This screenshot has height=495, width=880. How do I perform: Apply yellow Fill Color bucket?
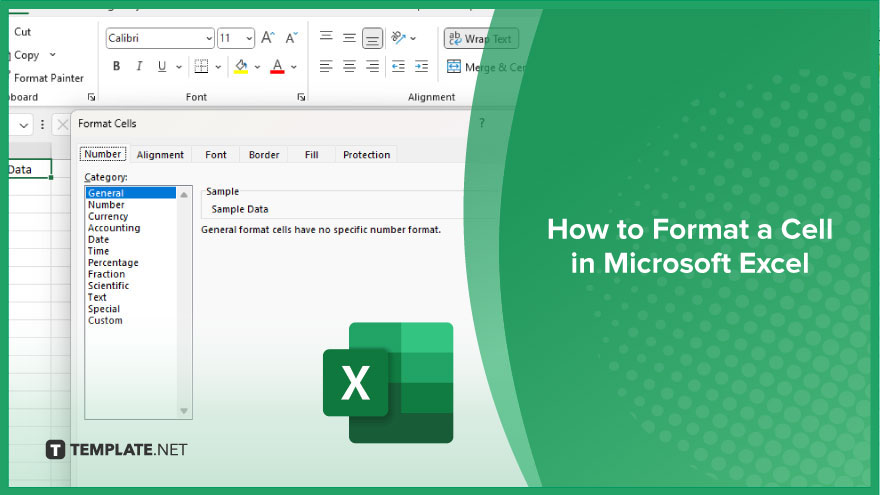[x=241, y=66]
